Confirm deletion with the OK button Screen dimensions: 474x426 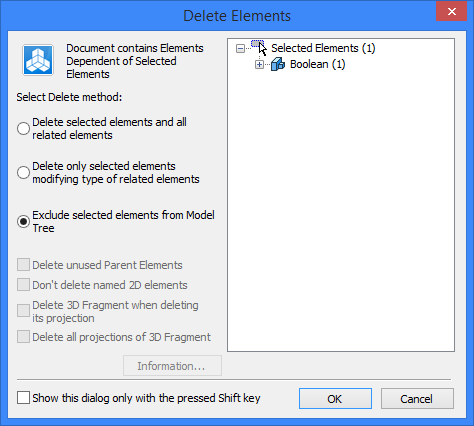point(335,398)
